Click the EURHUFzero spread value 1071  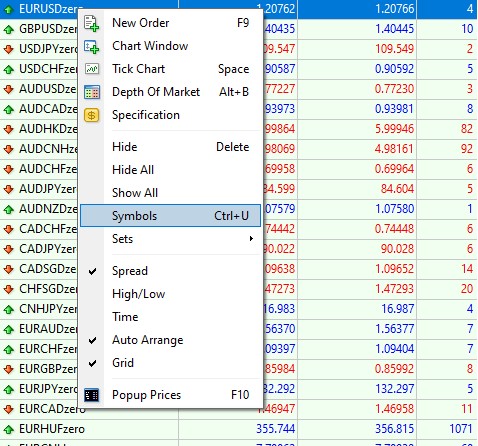click(x=461, y=429)
